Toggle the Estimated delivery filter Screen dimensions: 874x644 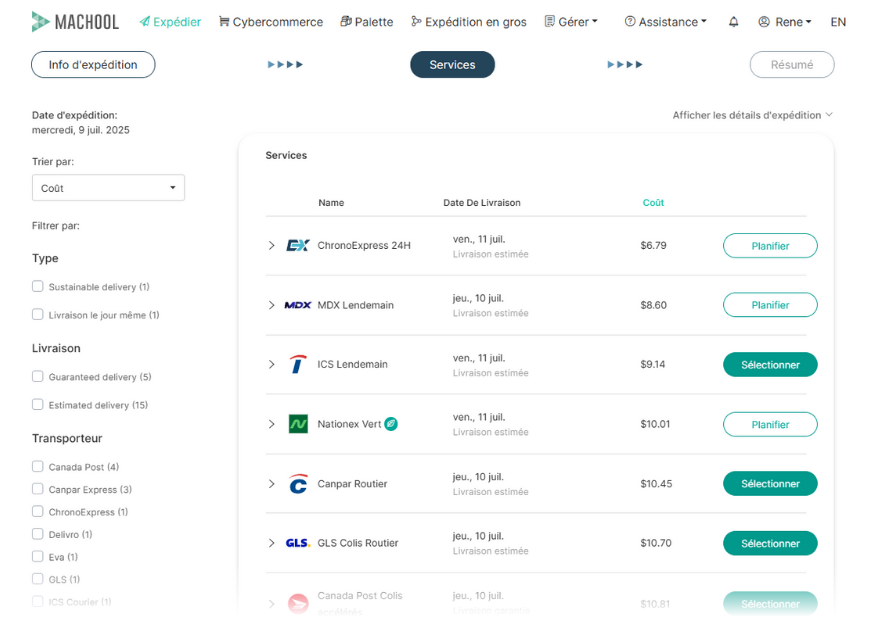37,404
